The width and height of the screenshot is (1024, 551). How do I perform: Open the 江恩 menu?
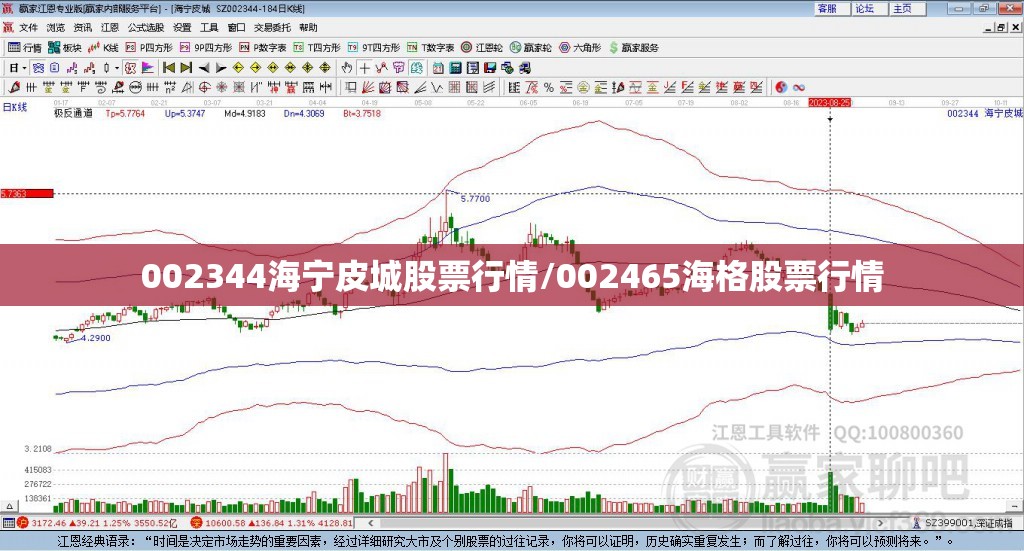coord(110,27)
